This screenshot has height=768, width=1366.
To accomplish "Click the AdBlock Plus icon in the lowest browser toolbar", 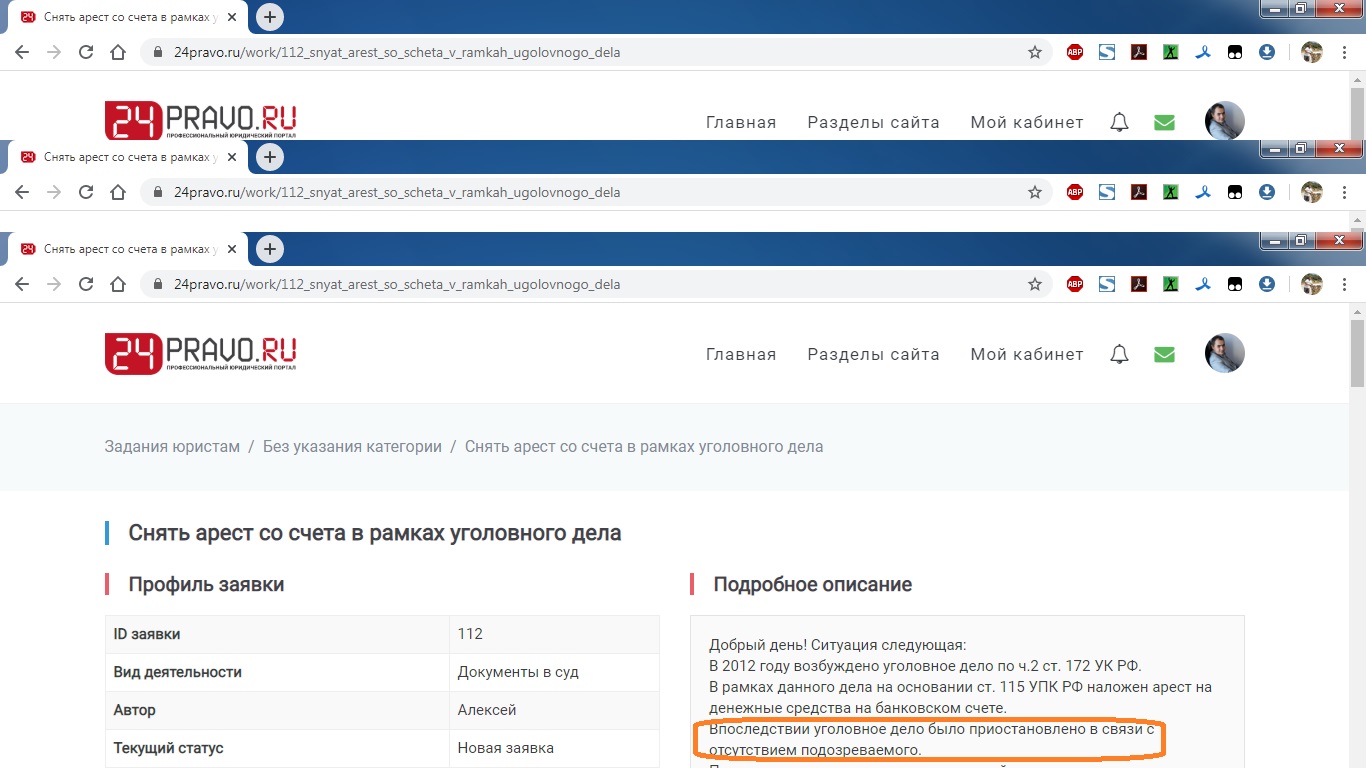I will tap(1075, 284).
